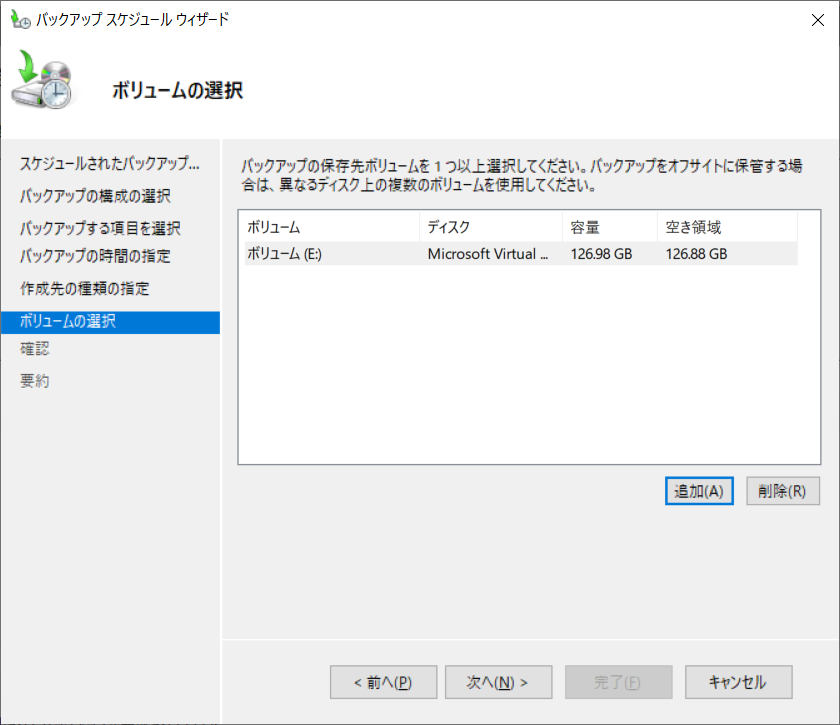Open the バックアップする項目を選択 step
The height and width of the screenshot is (725, 840).
(107, 227)
